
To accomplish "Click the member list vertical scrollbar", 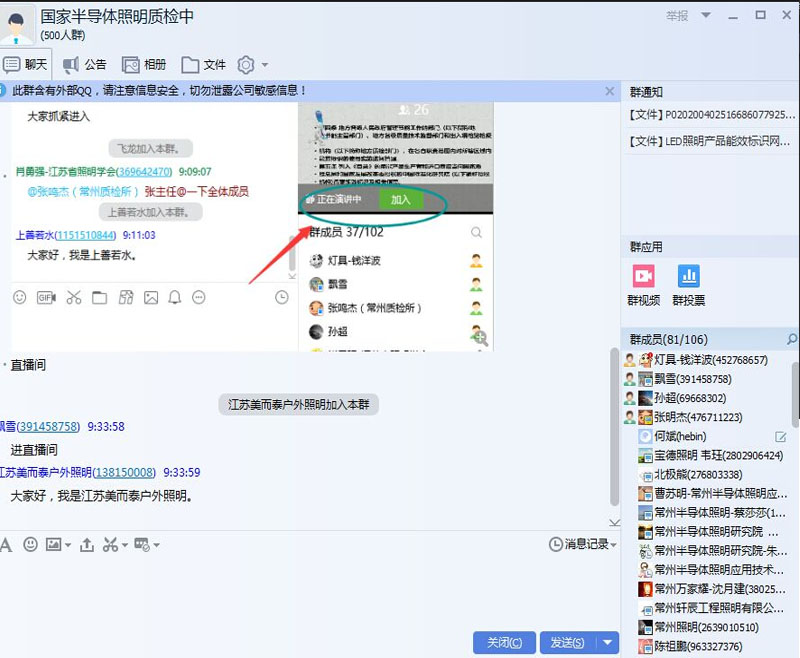I will pos(795,394).
